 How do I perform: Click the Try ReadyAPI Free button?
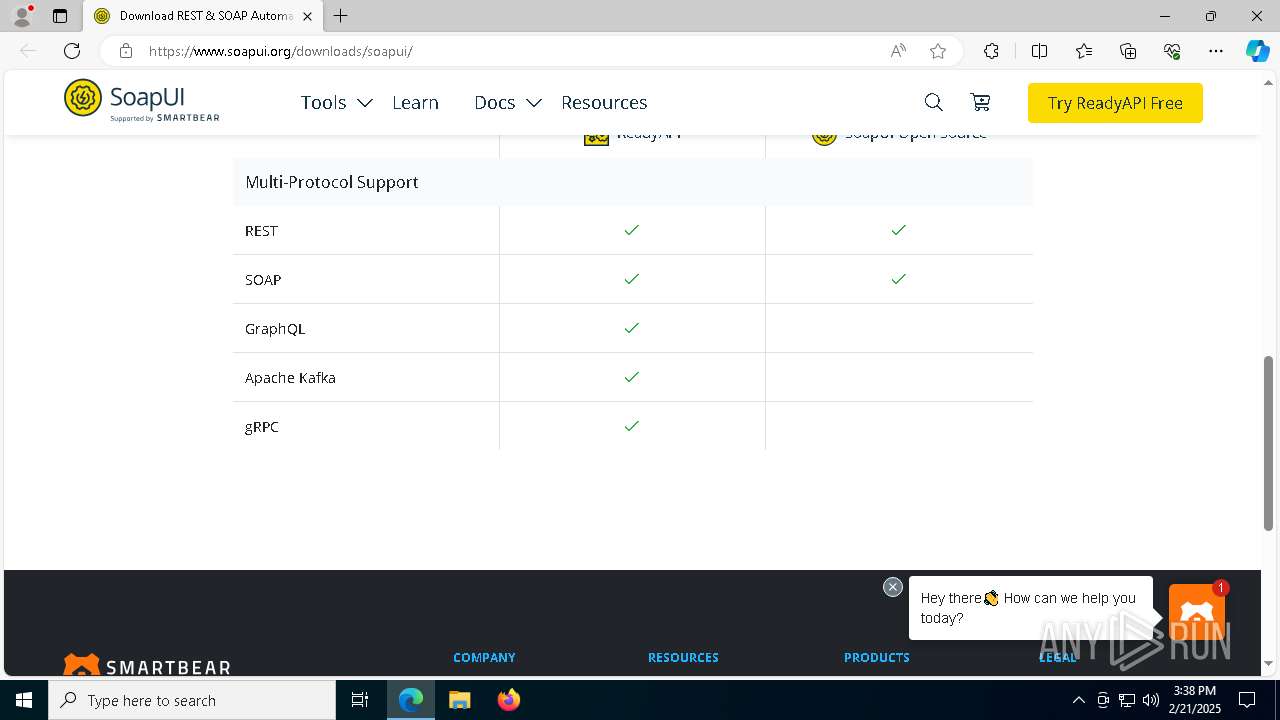click(x=1115, y=103)
